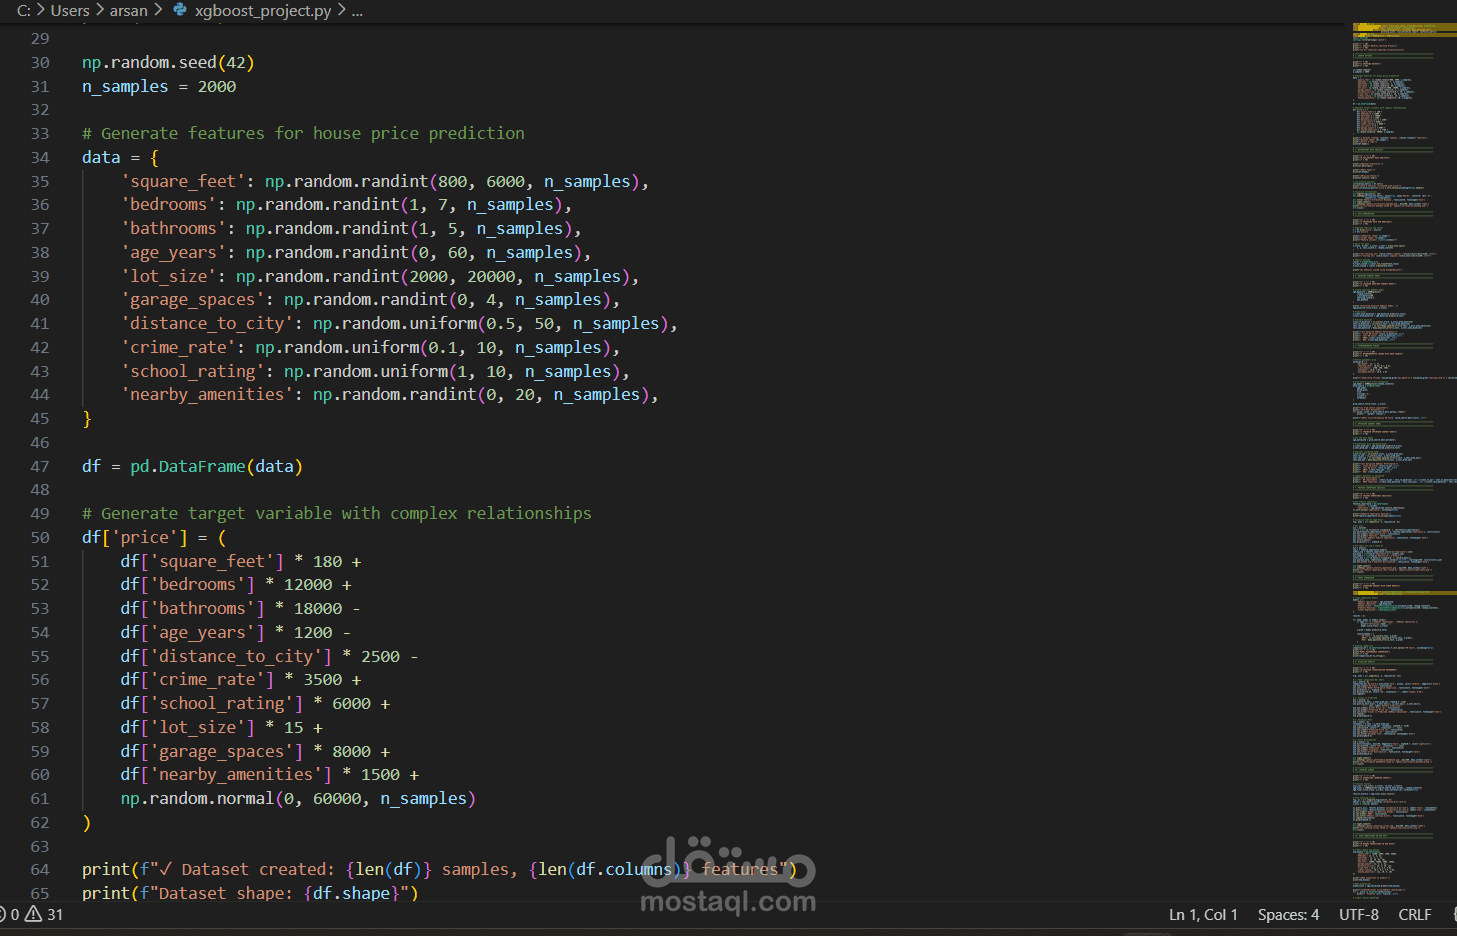Click np.random.normal(0, 60000, n_samples) line
This screenshot has height=936, width=1457.
point(298,798)
